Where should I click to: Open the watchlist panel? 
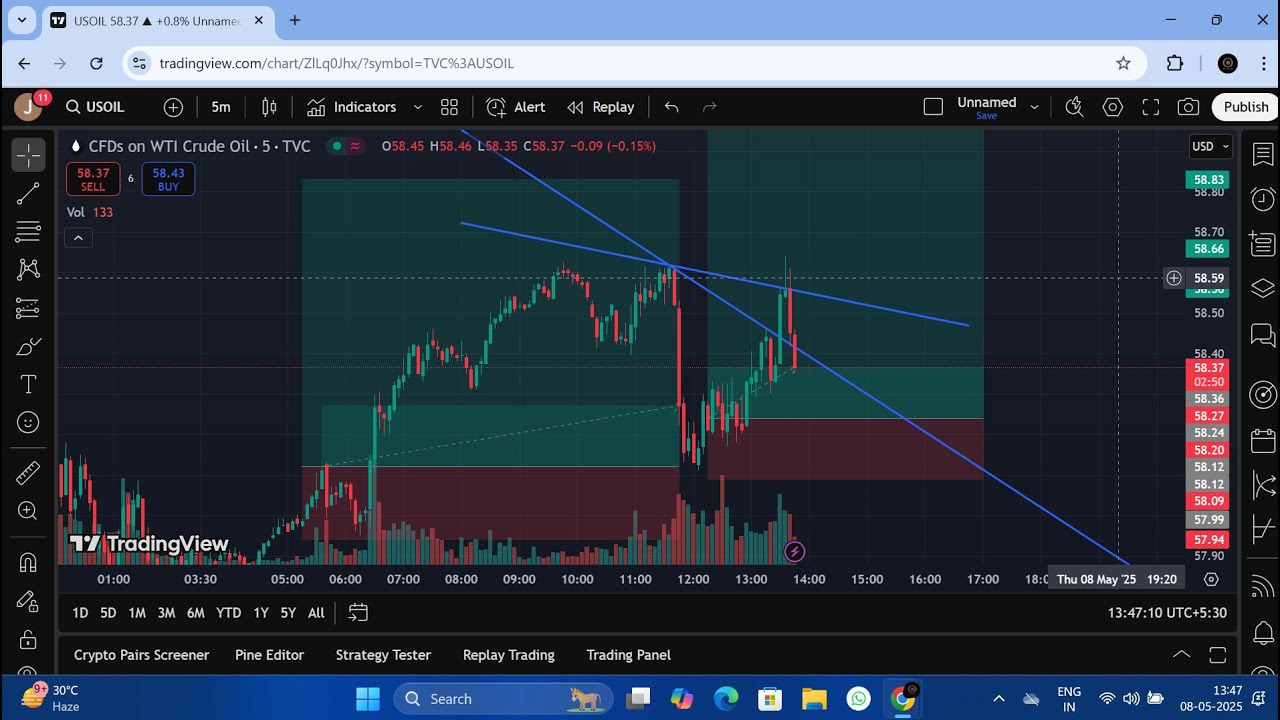point(1263,155)
